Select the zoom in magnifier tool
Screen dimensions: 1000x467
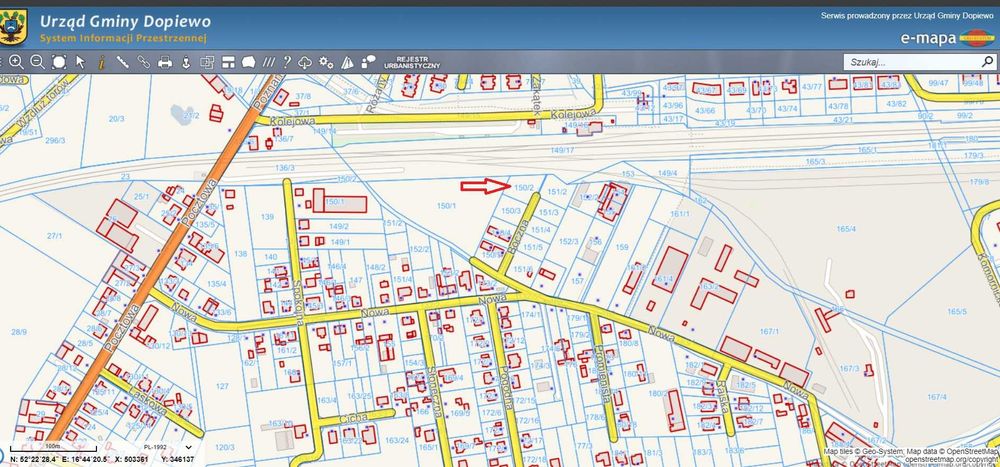click(17, 62)
